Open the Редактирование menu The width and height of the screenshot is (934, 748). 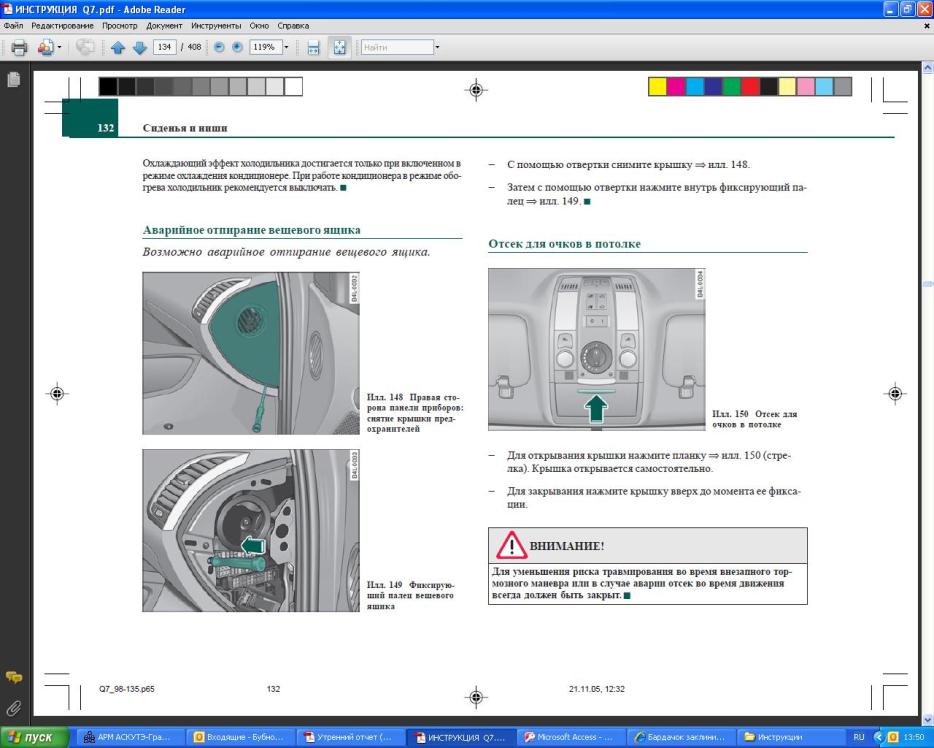point(63,26)
